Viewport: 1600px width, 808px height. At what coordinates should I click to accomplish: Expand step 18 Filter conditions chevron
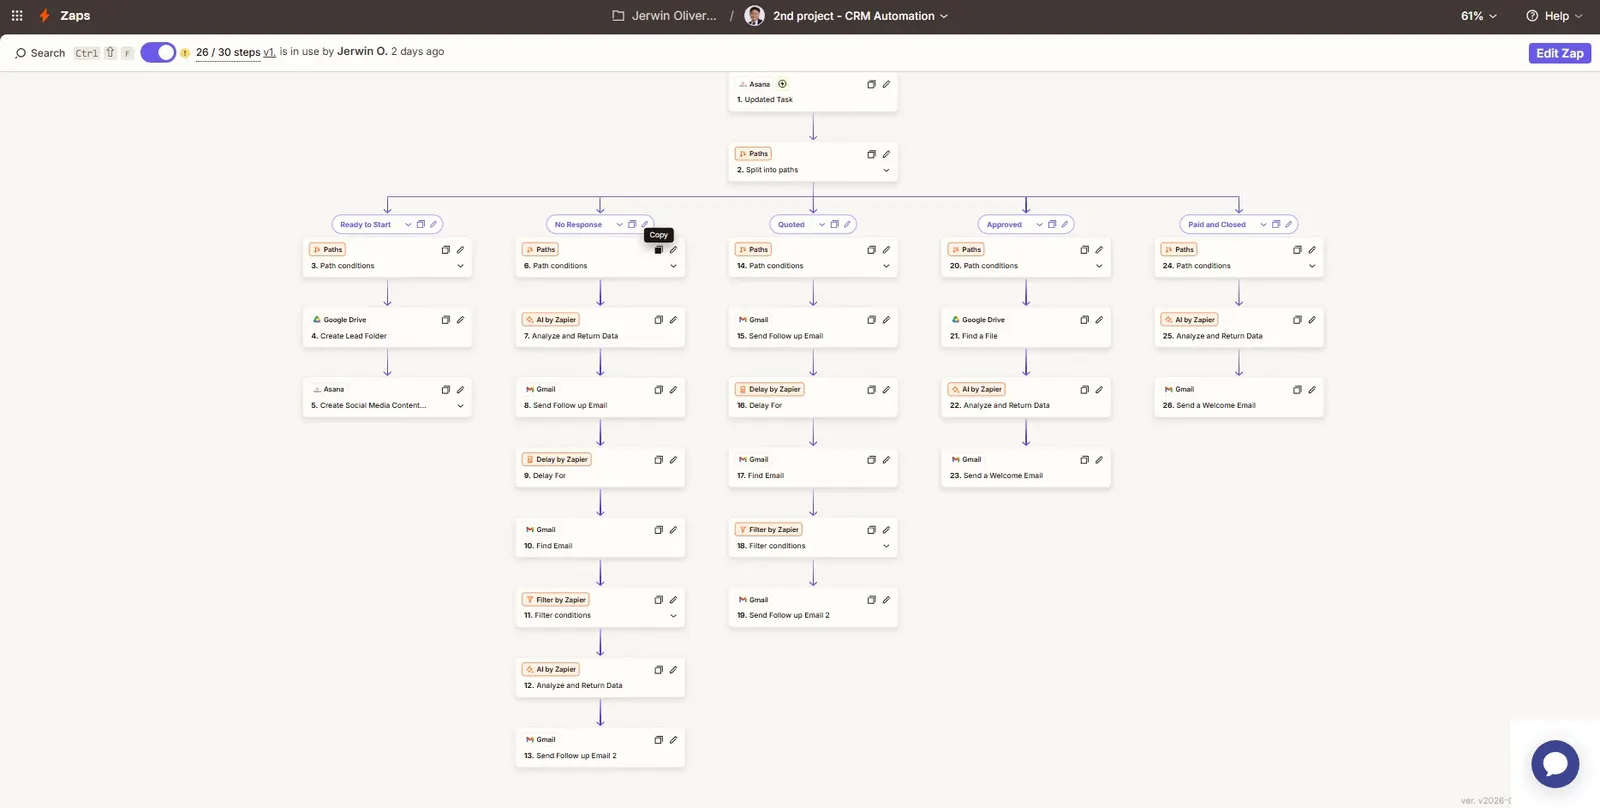coord(886,546)
